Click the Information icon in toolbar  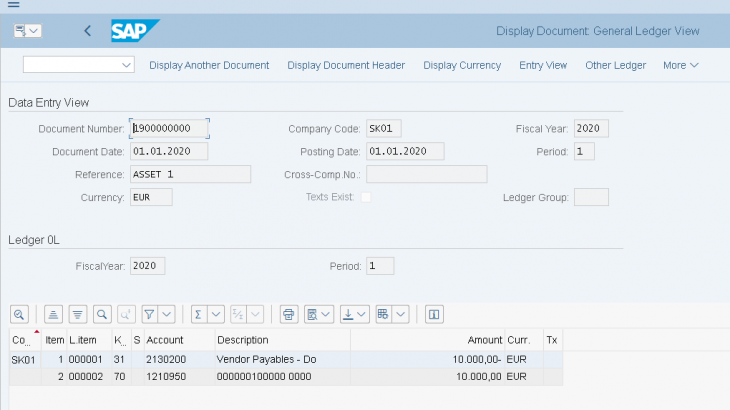434,315
